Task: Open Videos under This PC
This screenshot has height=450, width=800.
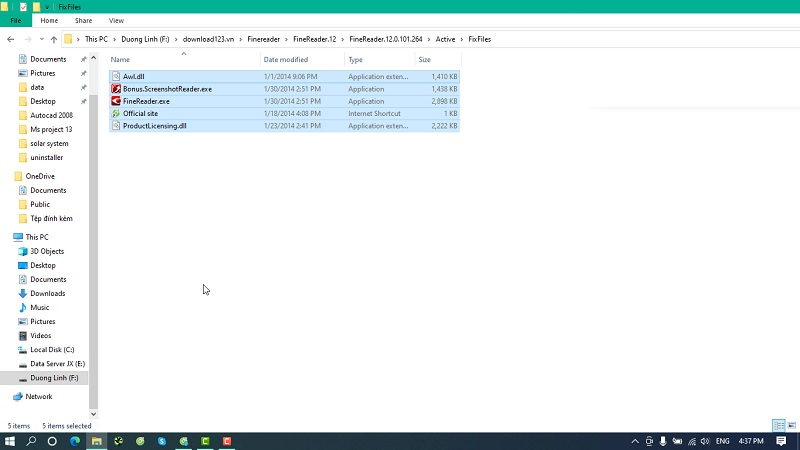Action: tap(40, 336)
